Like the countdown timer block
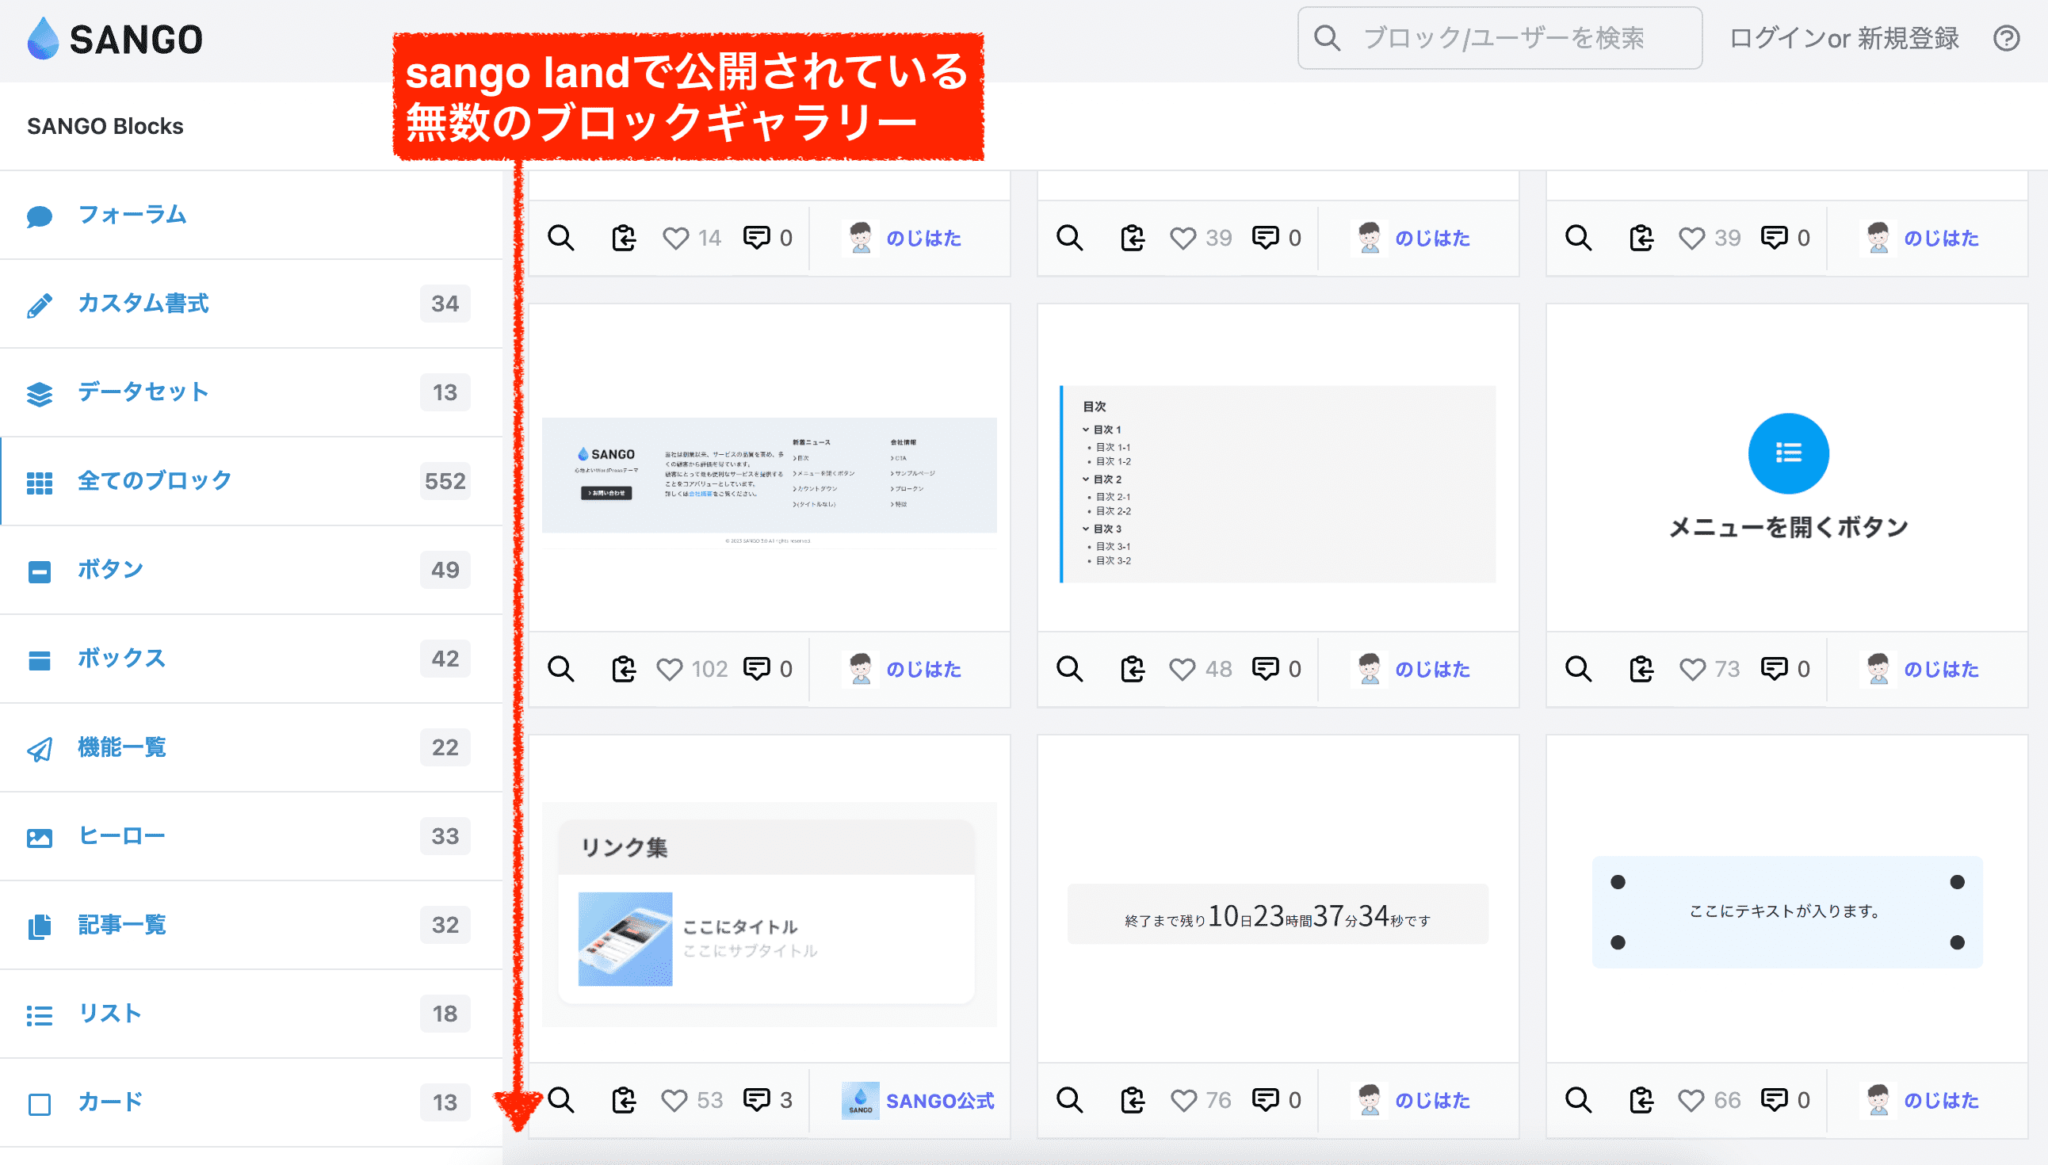 tap(1182, 1100)
